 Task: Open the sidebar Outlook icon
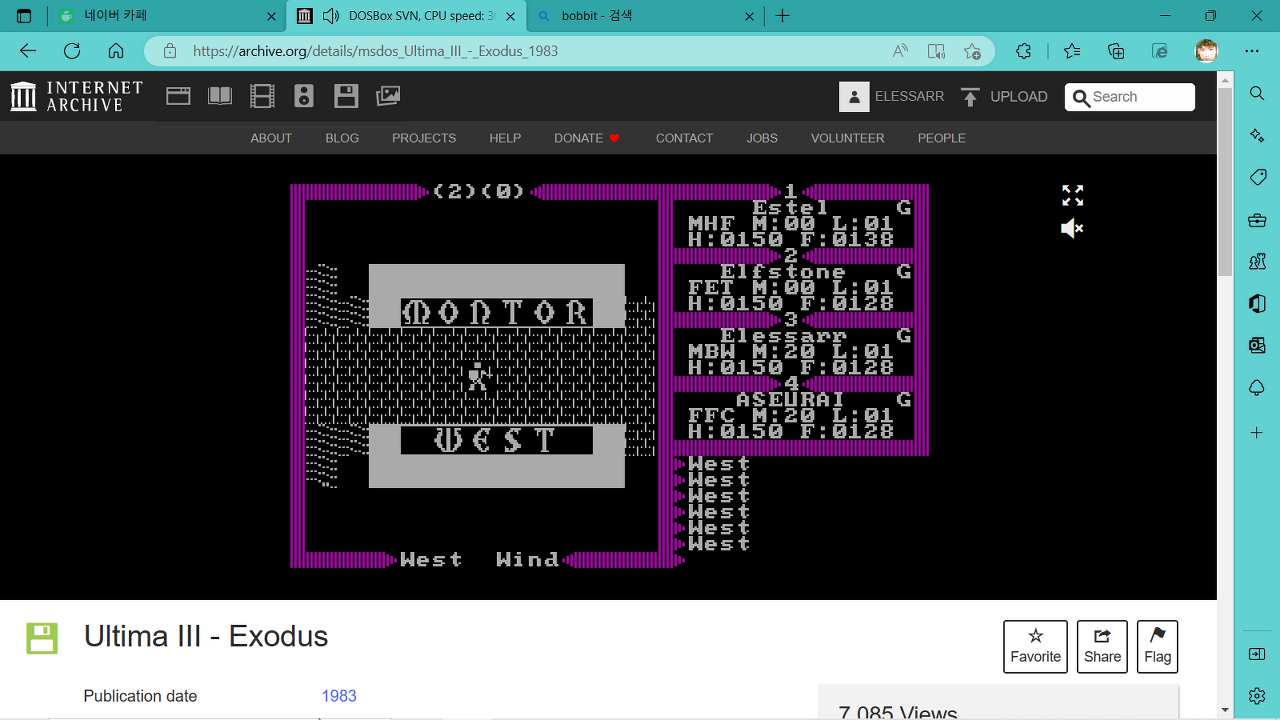[x=1257, y=346]
